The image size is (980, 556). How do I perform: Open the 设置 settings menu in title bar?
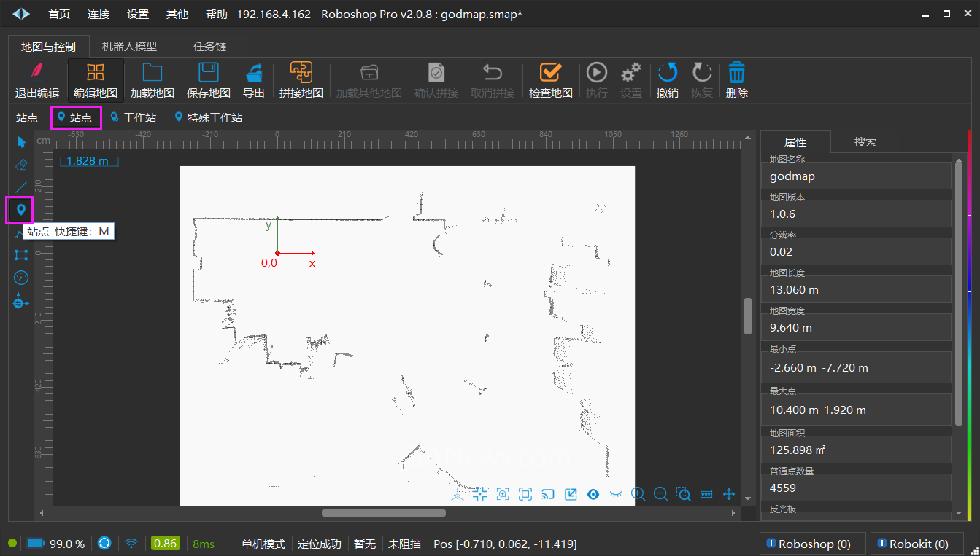138,14
